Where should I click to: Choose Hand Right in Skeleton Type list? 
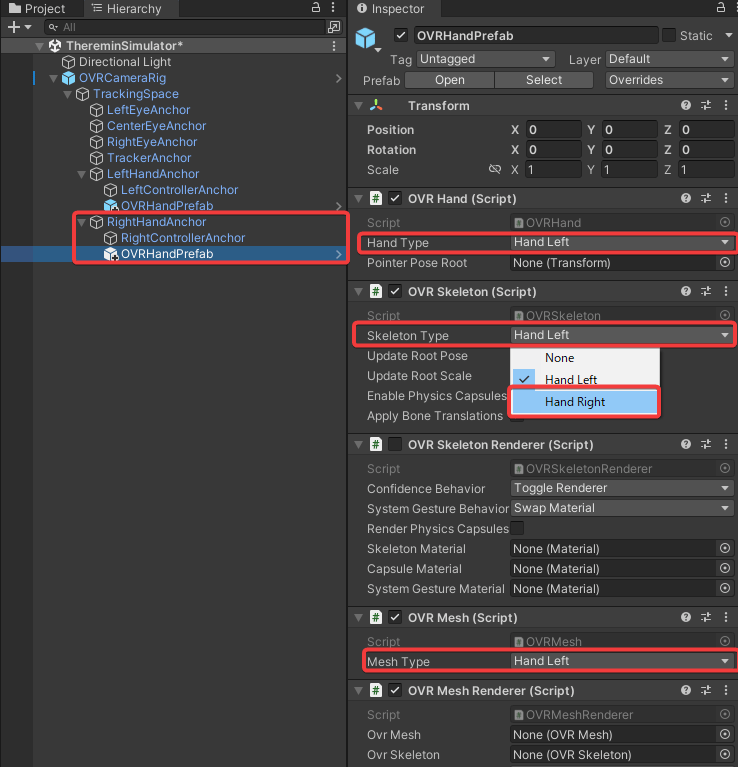(585, 402)
